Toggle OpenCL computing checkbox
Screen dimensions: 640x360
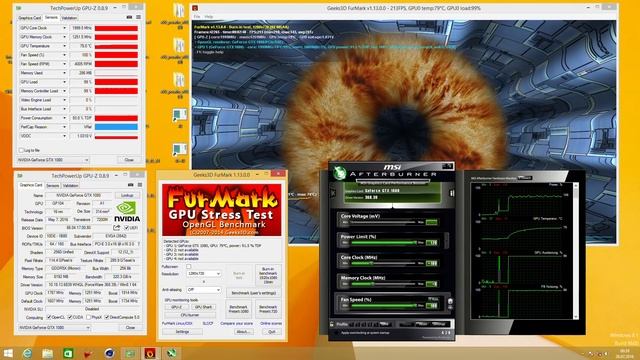pos(49,317)
